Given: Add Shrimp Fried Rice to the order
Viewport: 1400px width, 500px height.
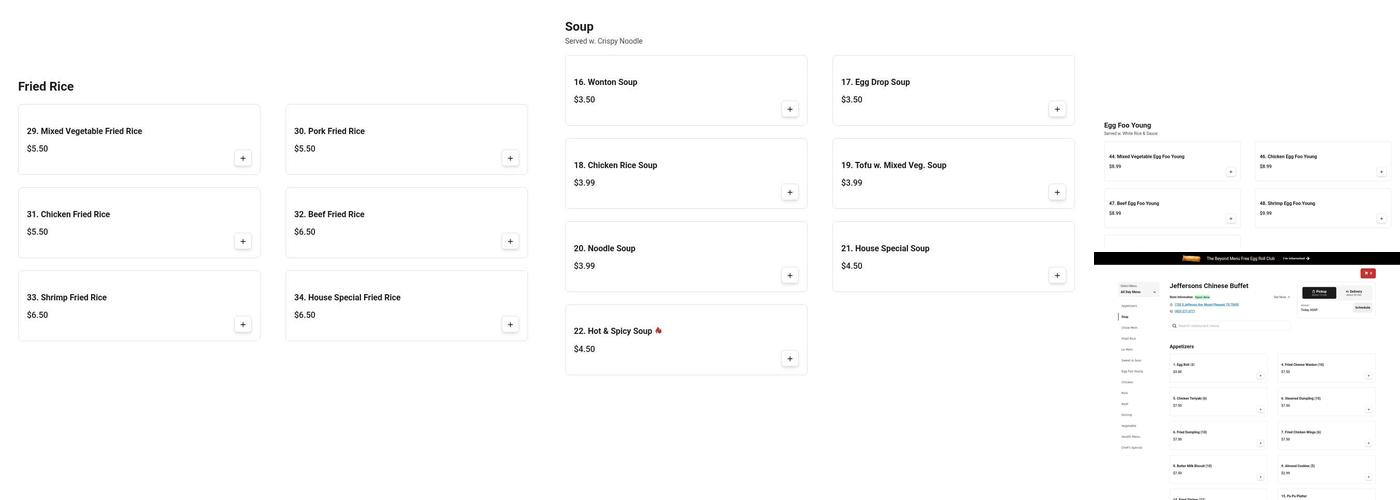Looking at the screenshot, I should pyautogui.click(x=243, y=324).
